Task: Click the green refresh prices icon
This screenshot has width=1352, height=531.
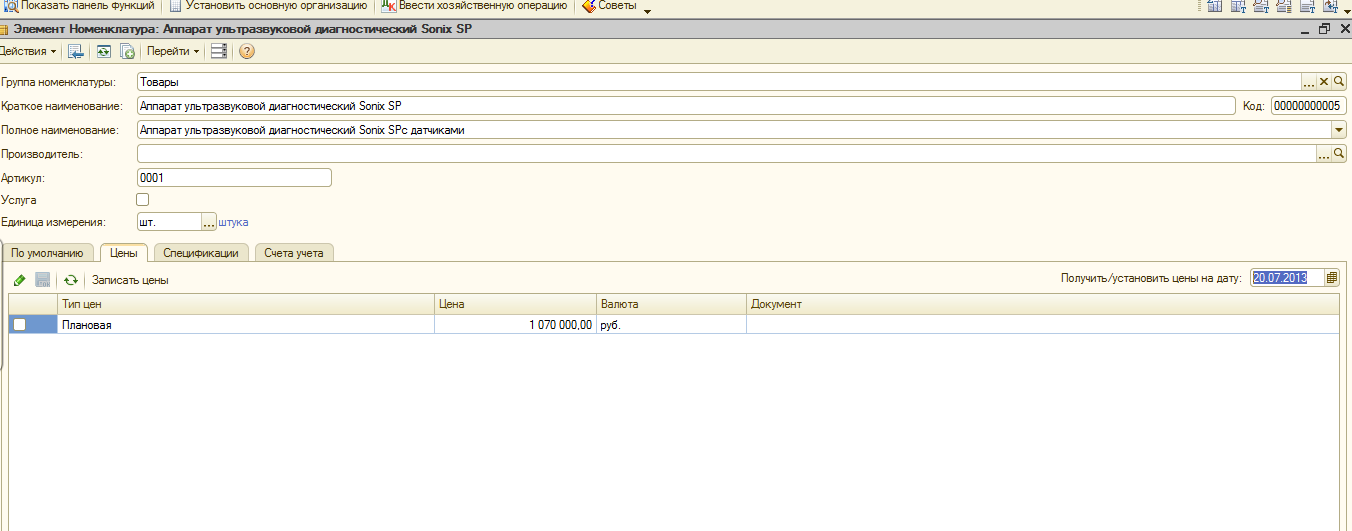Action: pos(71,280)
